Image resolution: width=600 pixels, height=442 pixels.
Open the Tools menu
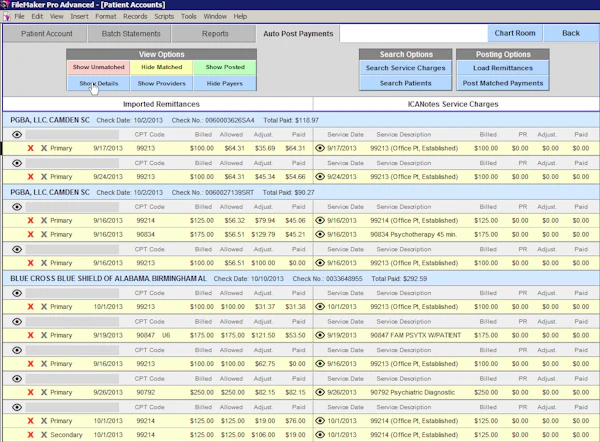(x=189, y=16)
